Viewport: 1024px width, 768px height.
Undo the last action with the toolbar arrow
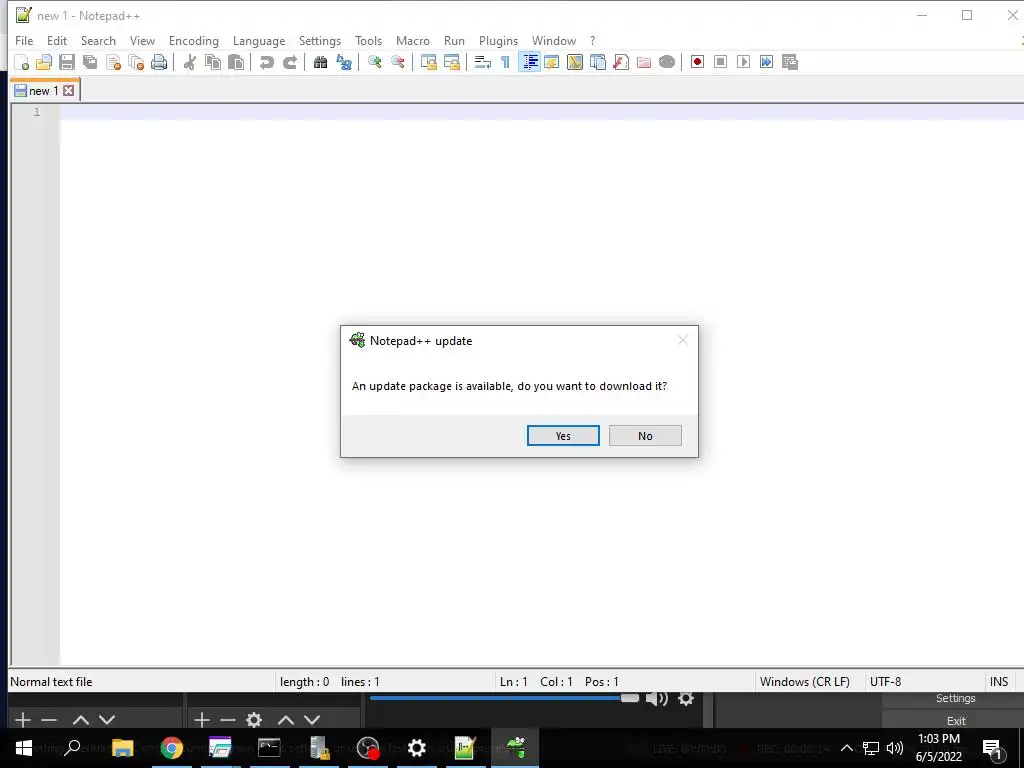(x=266, y=62)
